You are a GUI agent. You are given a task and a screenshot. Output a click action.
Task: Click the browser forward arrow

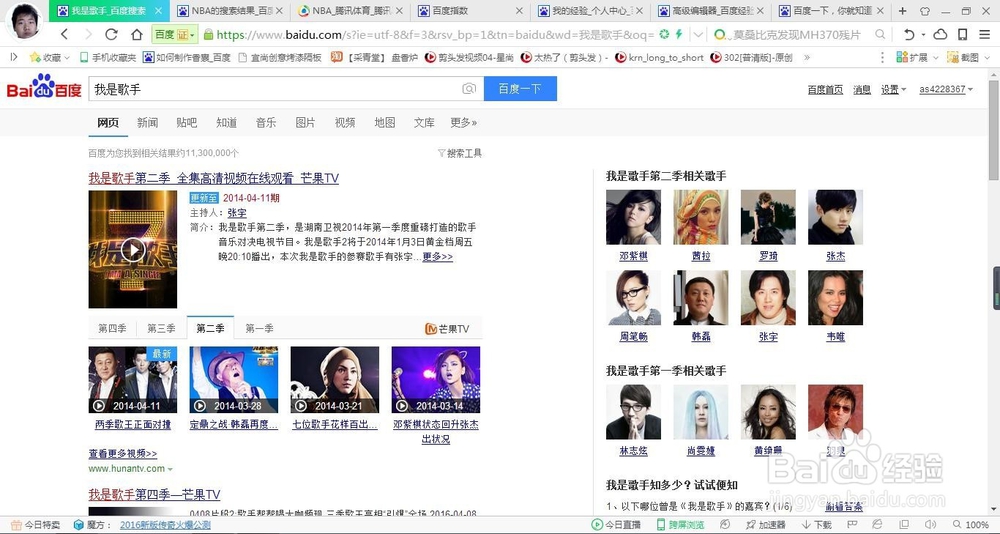tap(88, 34)
